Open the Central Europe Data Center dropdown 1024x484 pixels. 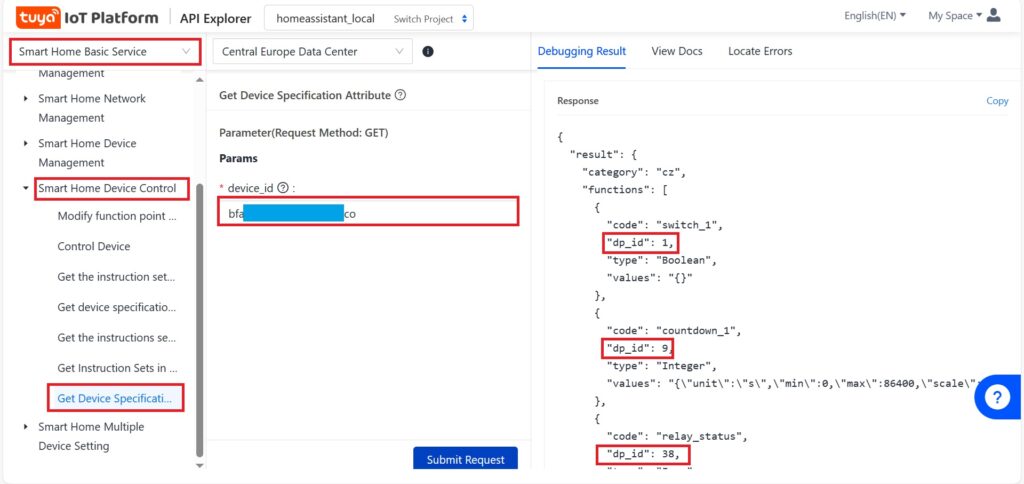tap(313, 52)
